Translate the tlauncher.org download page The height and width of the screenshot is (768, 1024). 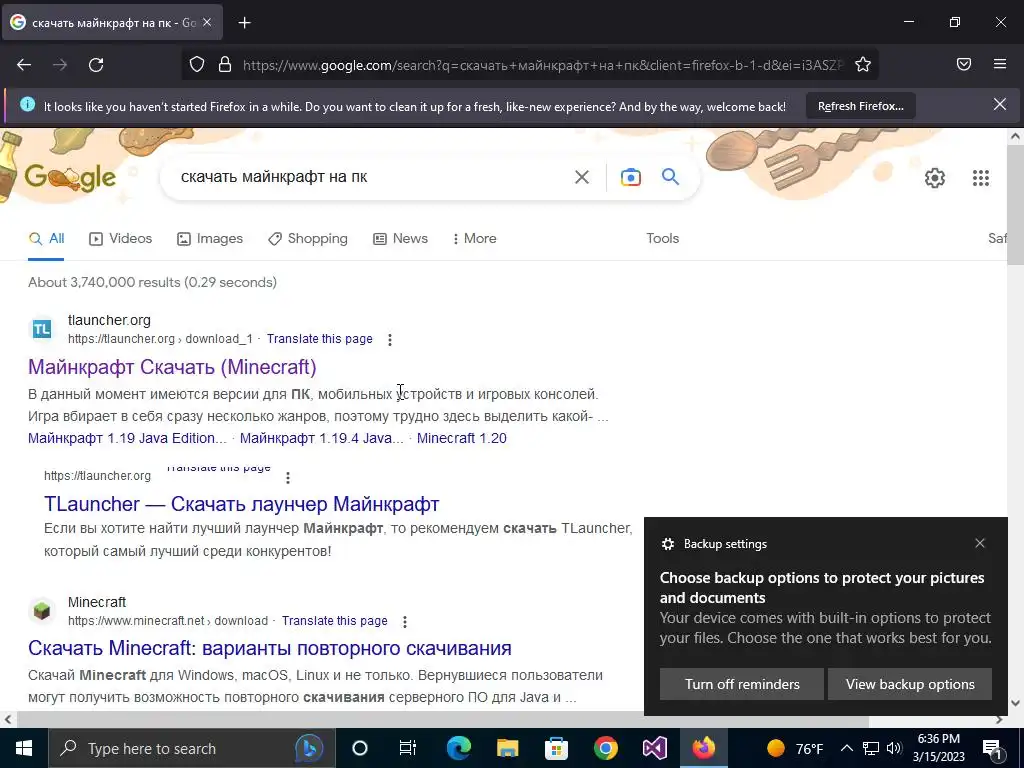point(319,339)
